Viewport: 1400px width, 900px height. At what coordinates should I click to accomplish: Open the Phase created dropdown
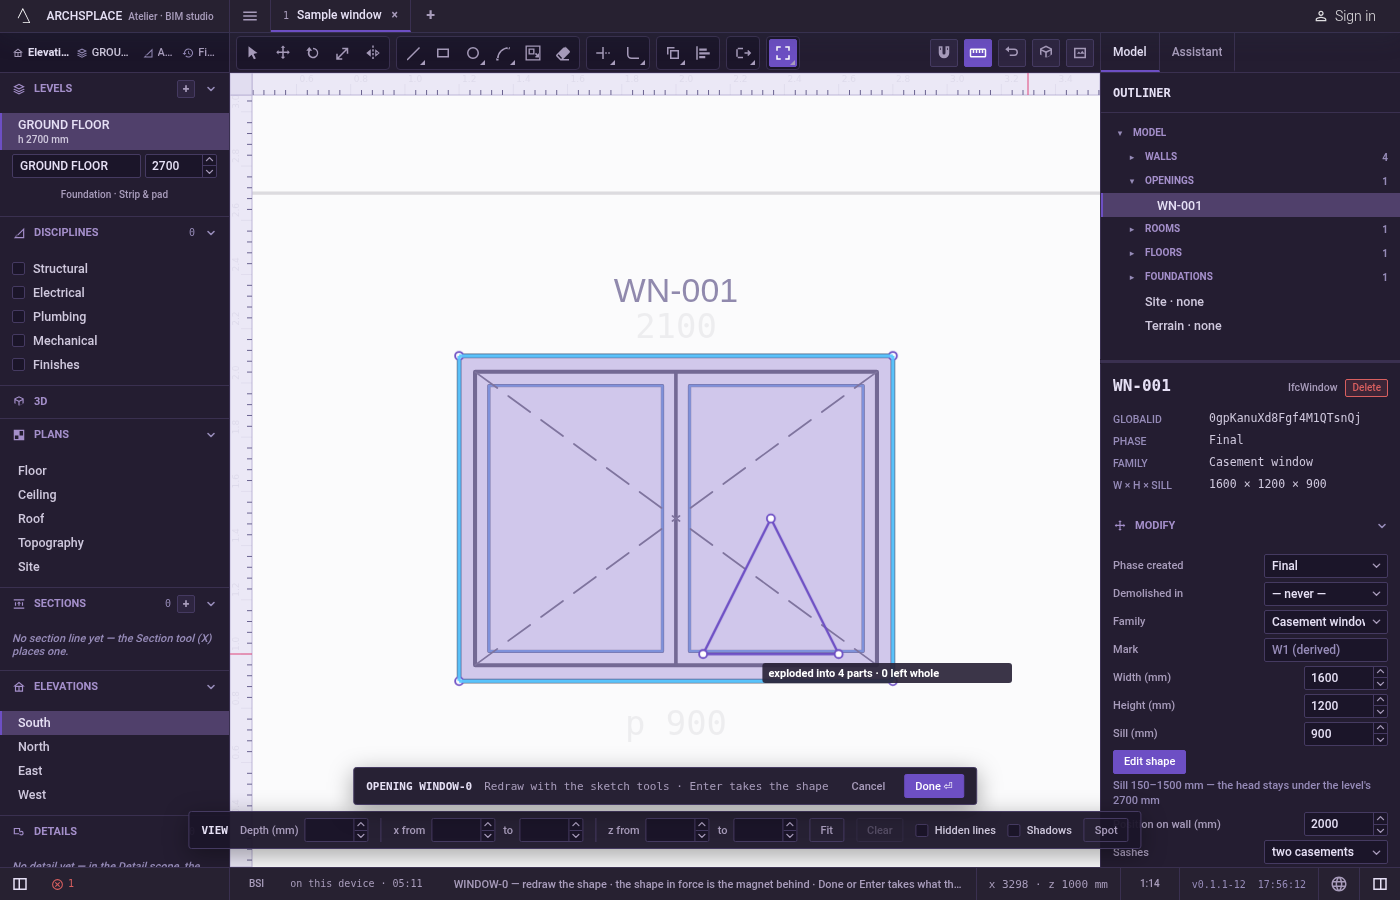(x=1326, y=566)
